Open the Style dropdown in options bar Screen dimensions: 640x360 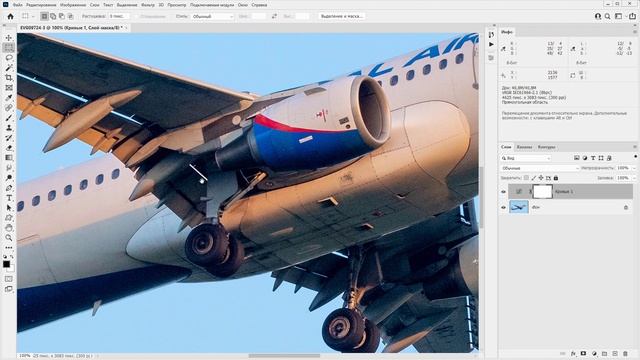[x=213, y=16]
